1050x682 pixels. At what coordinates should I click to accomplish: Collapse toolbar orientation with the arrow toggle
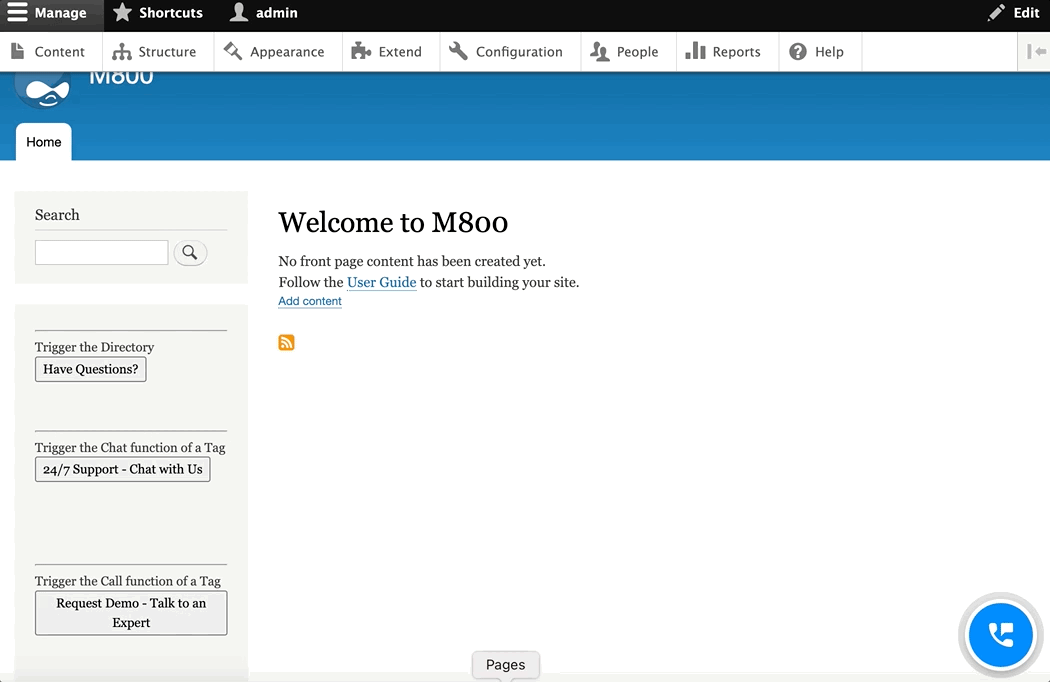coord(1036,52)
